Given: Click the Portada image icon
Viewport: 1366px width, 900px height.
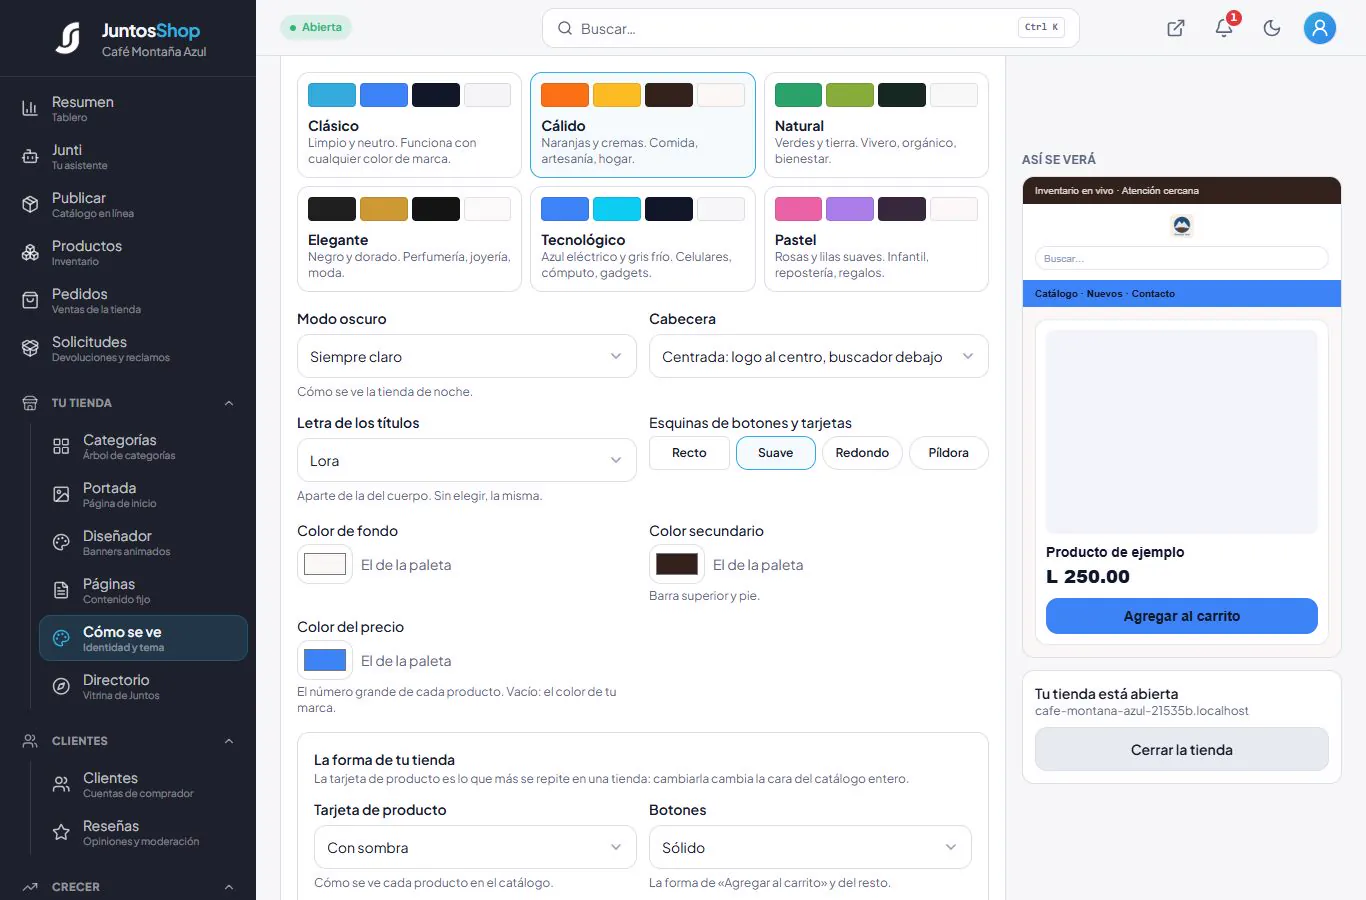Looking at the screenshot, I should (x=61, y=494).
